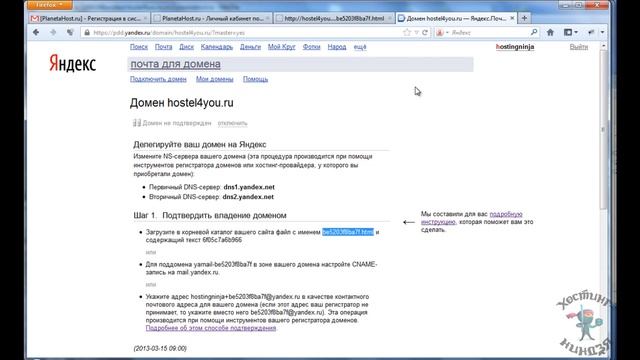This screenshot has height=360, width=640.
Task: Log out with the Выйти link
Action: pos(579,47)
